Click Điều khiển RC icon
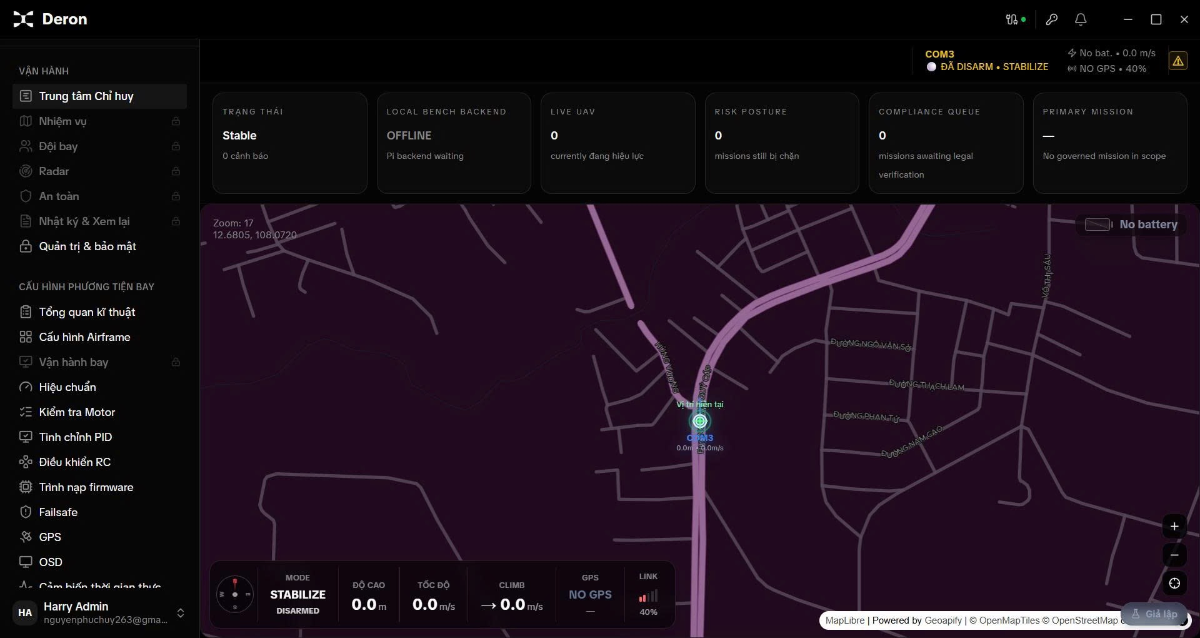Screen dimensions: 1200x638 [27, 462]
